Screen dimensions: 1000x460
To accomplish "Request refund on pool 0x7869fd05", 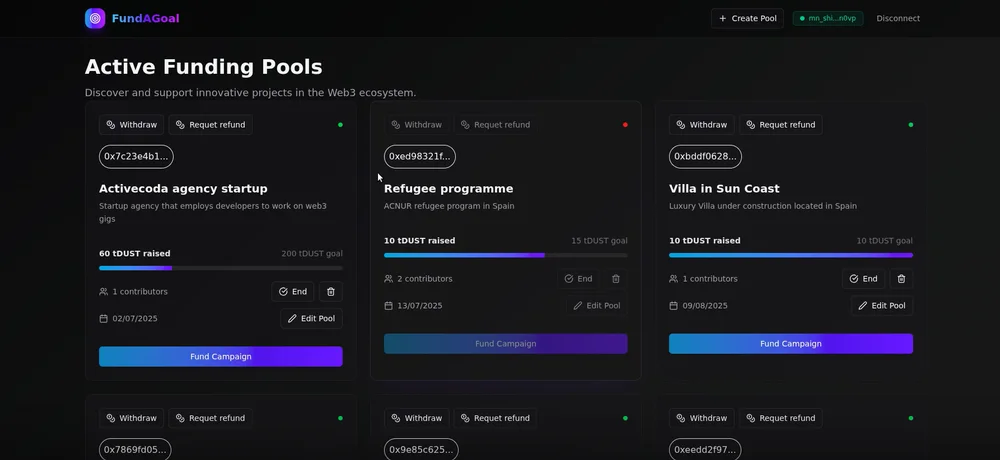I will (210, 418).
